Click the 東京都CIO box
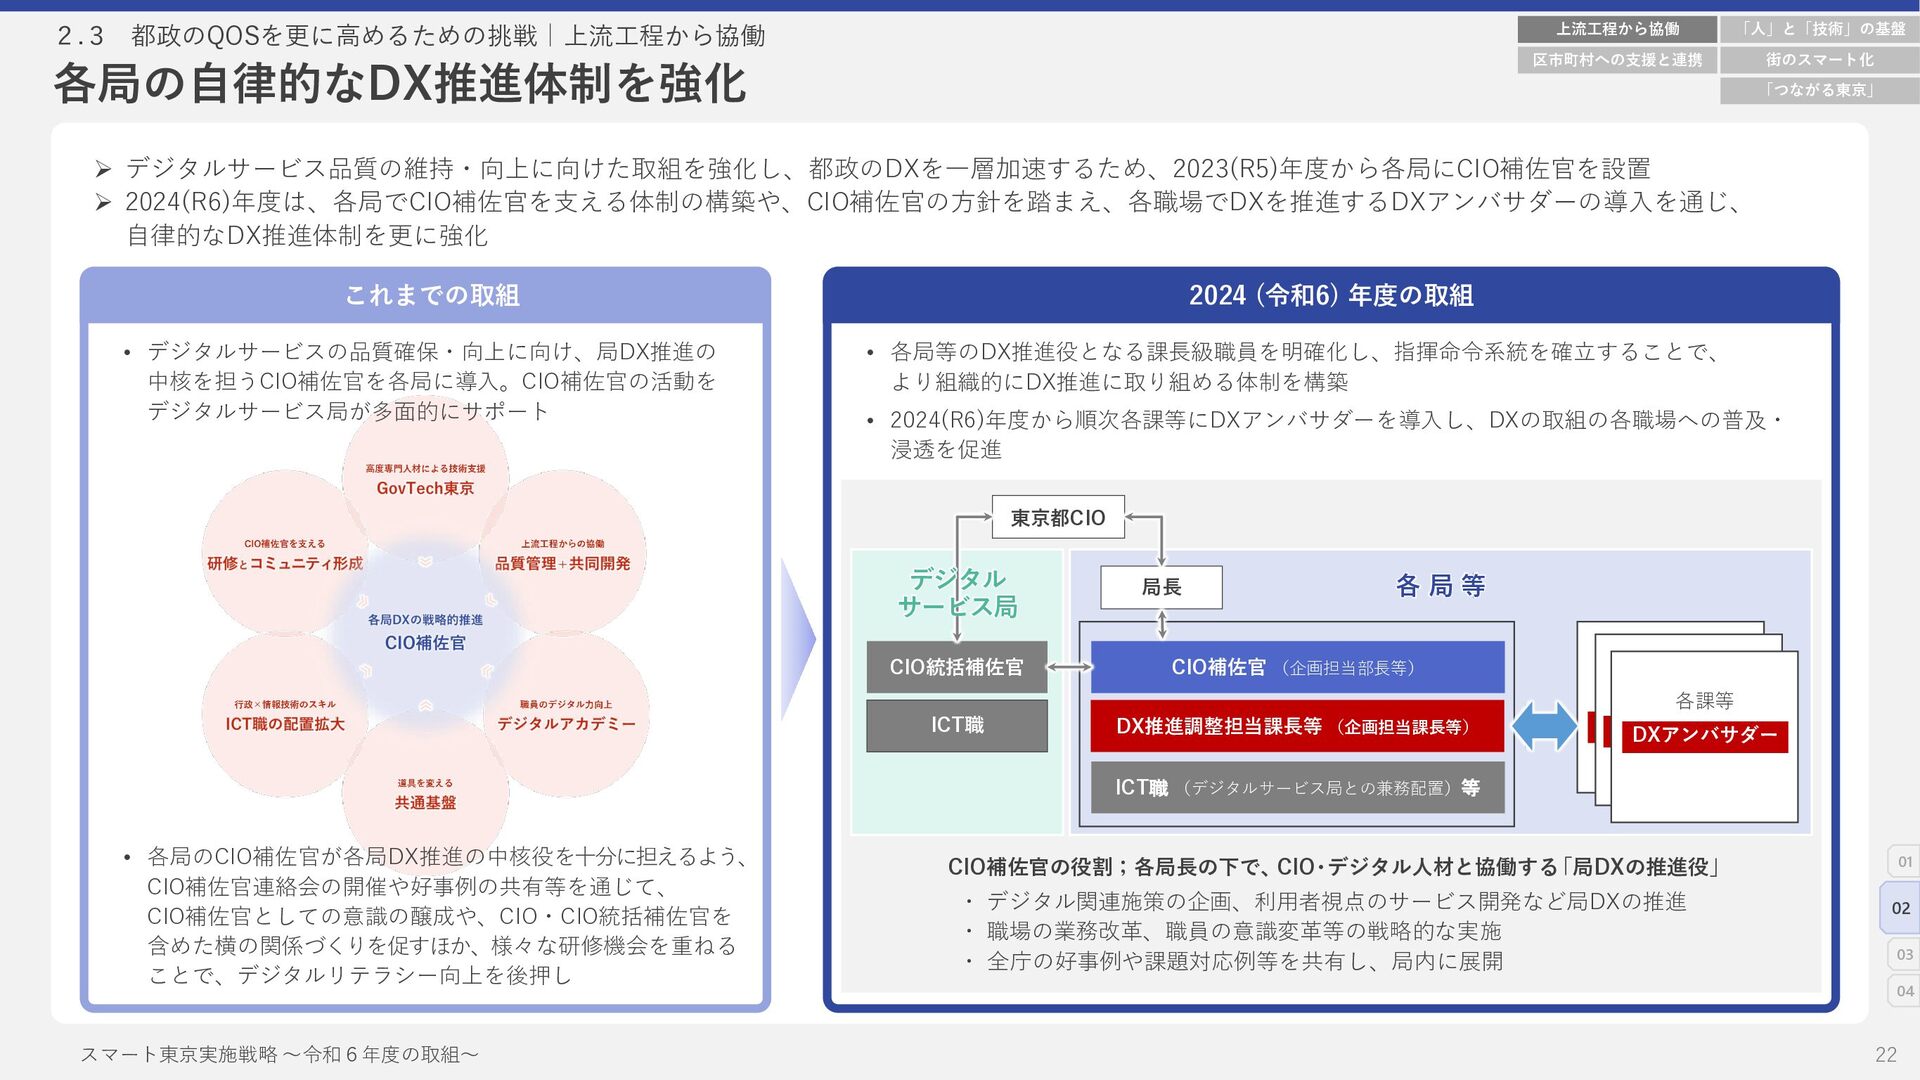Screen dimensions: 1920x1080 coord(1057,518)
